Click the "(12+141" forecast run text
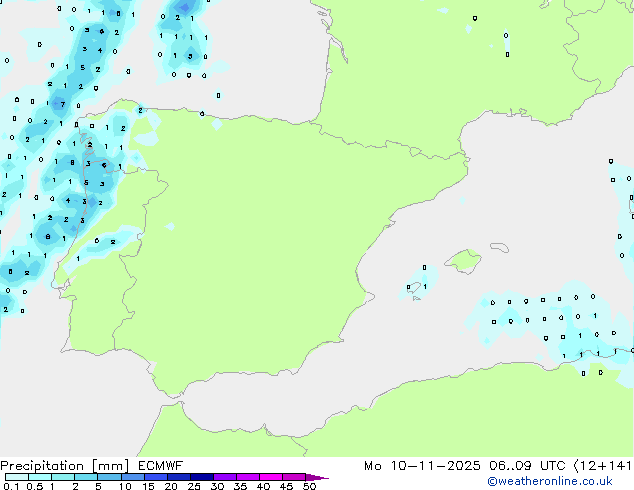 pos(602,466)
